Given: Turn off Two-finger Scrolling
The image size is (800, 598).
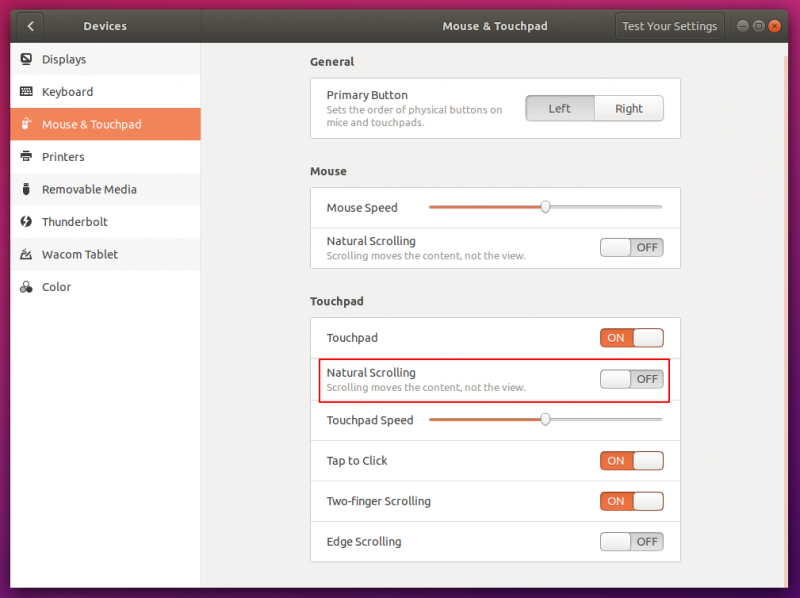Looking at the screenshot, I should click(631, 501).
